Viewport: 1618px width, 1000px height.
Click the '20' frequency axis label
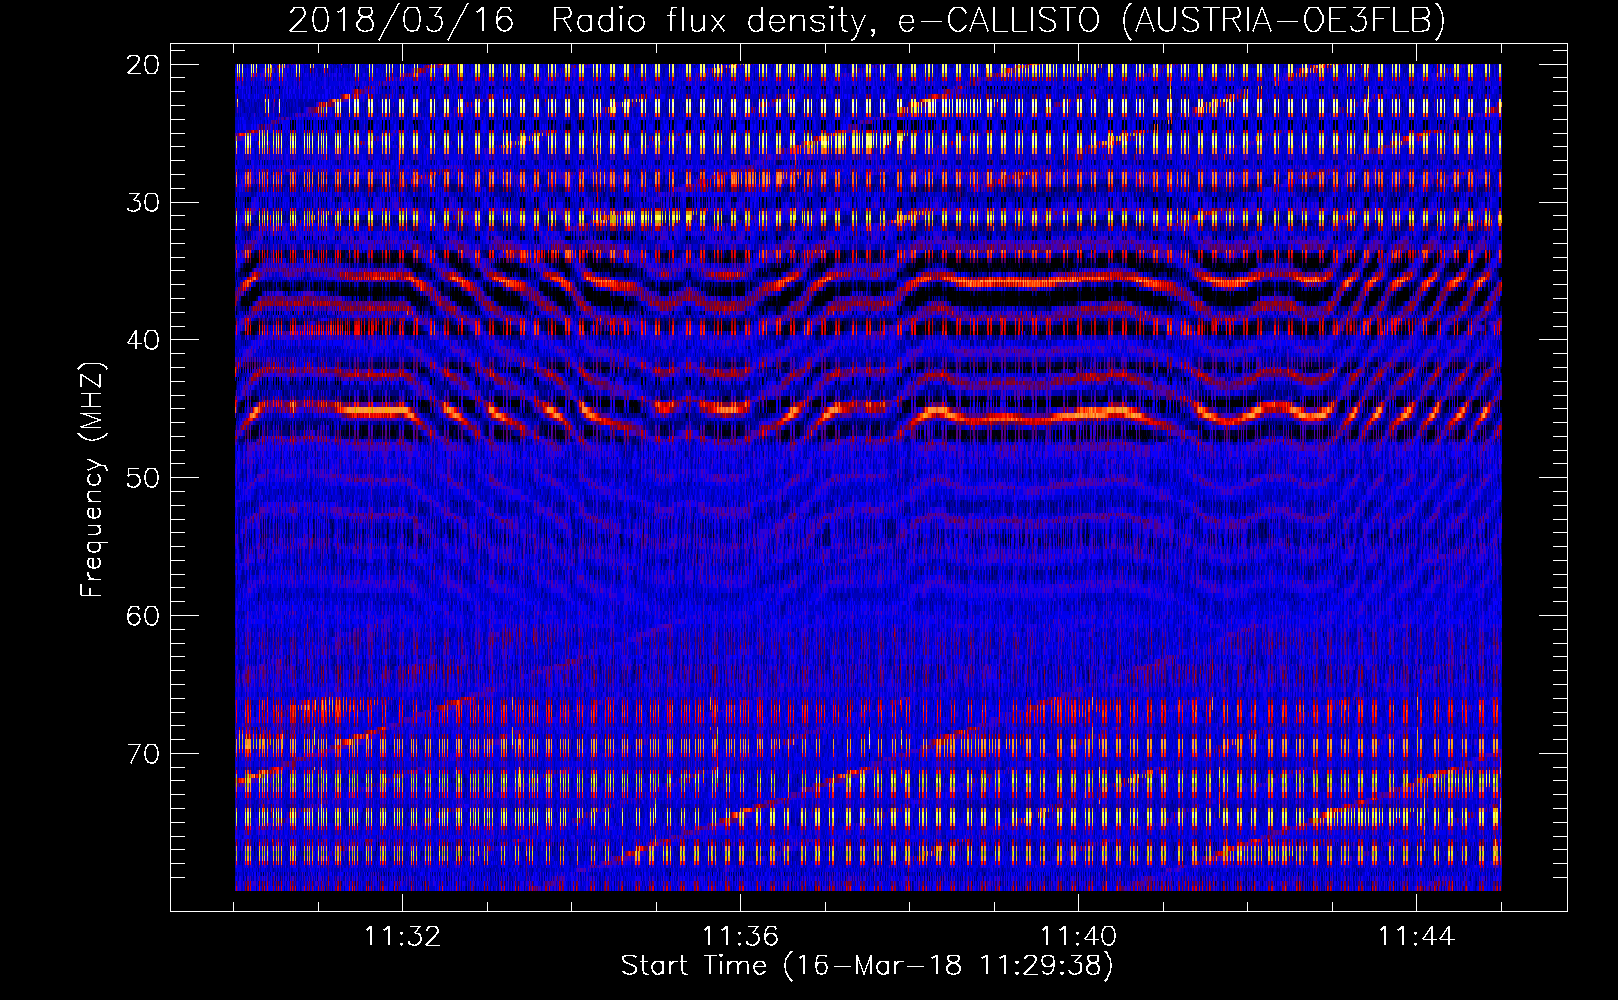tap(144, 65)
